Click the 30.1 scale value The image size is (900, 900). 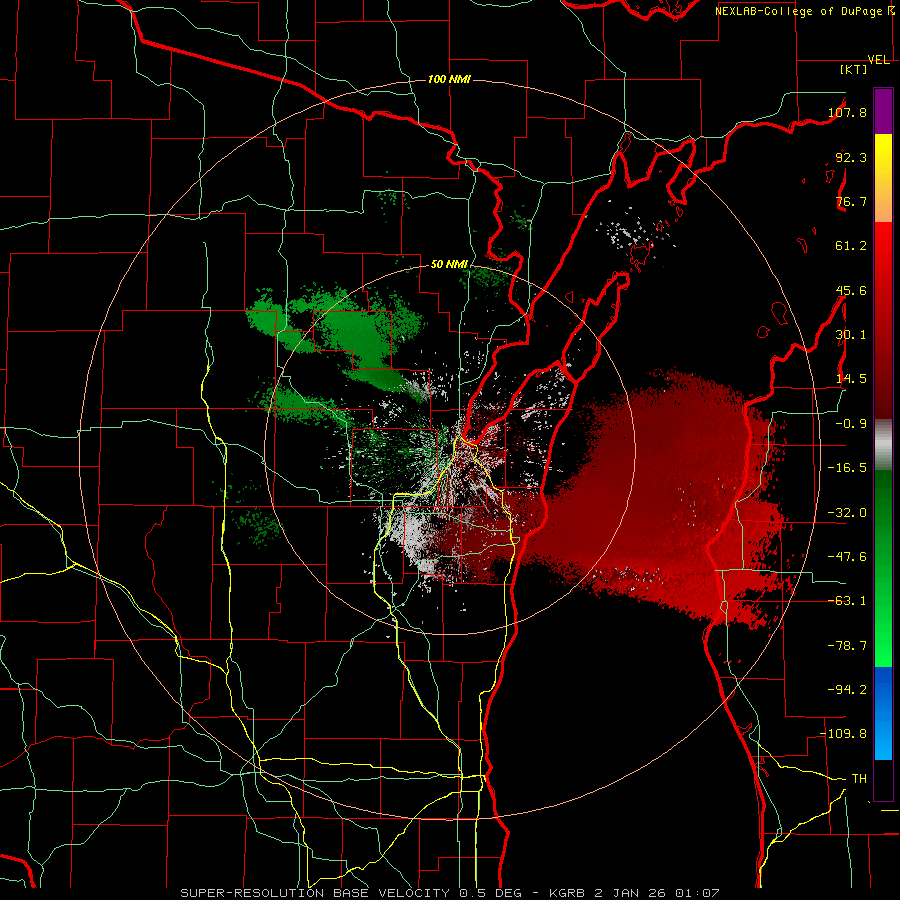point(851,335)
